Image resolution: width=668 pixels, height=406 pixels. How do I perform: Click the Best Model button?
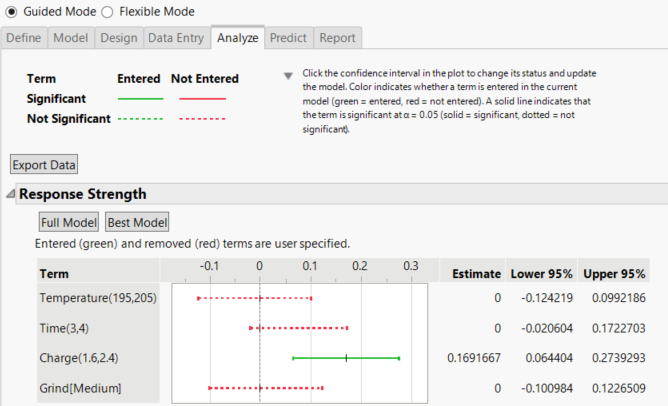pos(137,222)
